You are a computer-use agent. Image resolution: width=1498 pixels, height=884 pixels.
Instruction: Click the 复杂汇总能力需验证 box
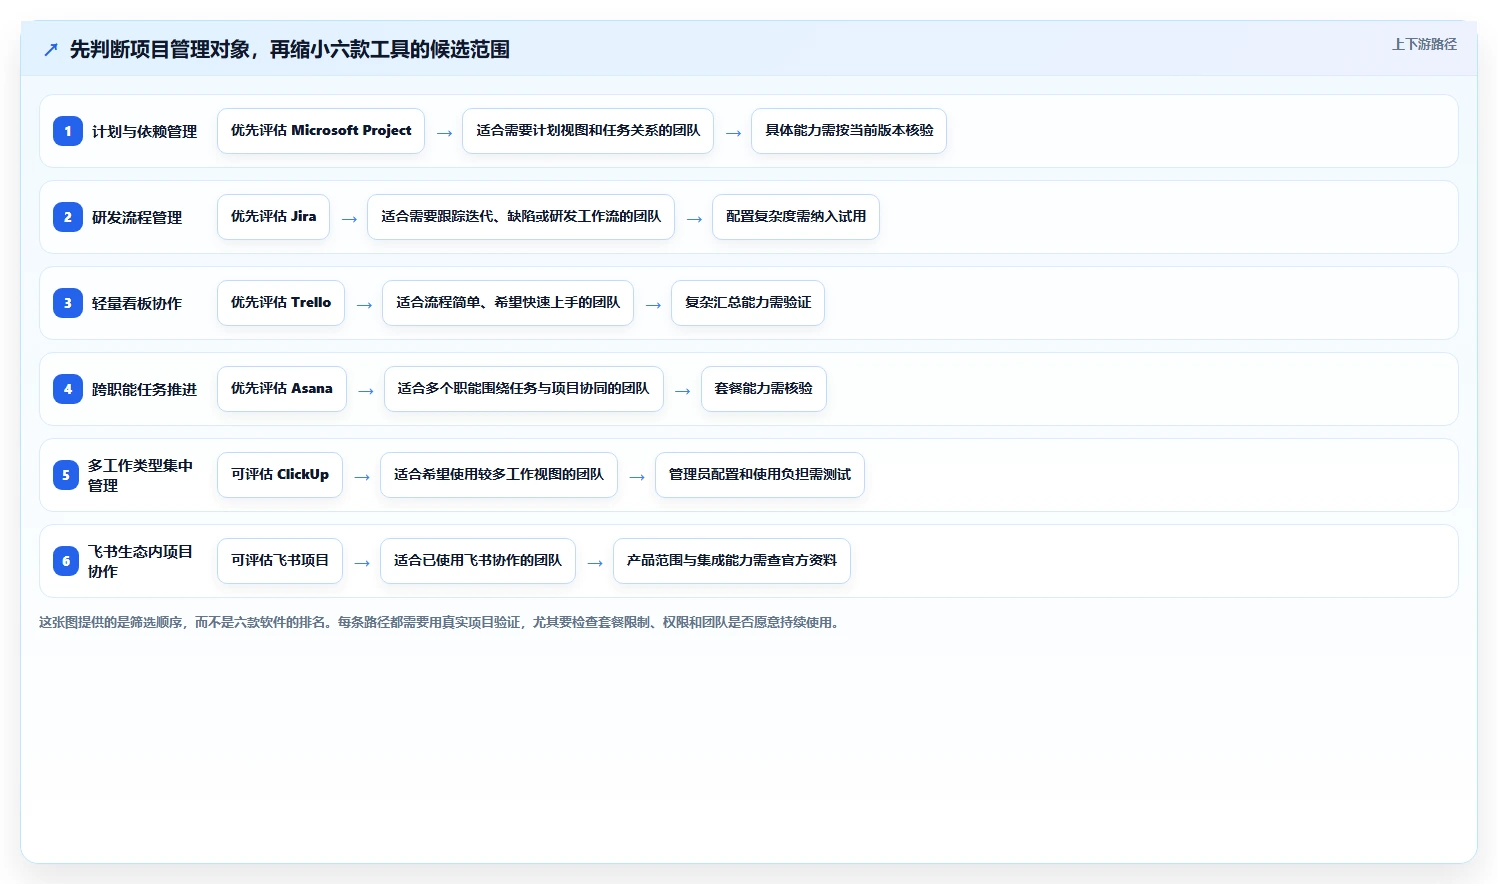click(x=748, y=303)
